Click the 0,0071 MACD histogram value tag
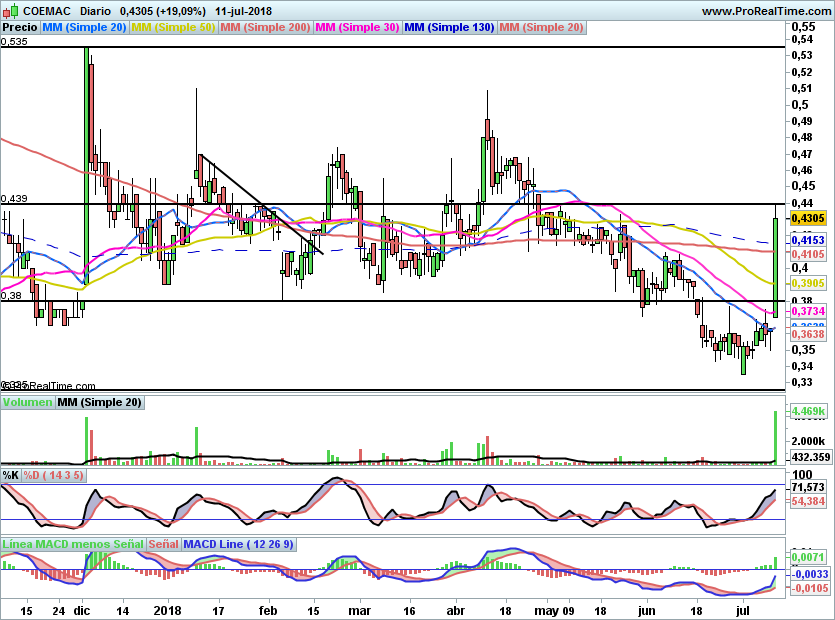 807,555
